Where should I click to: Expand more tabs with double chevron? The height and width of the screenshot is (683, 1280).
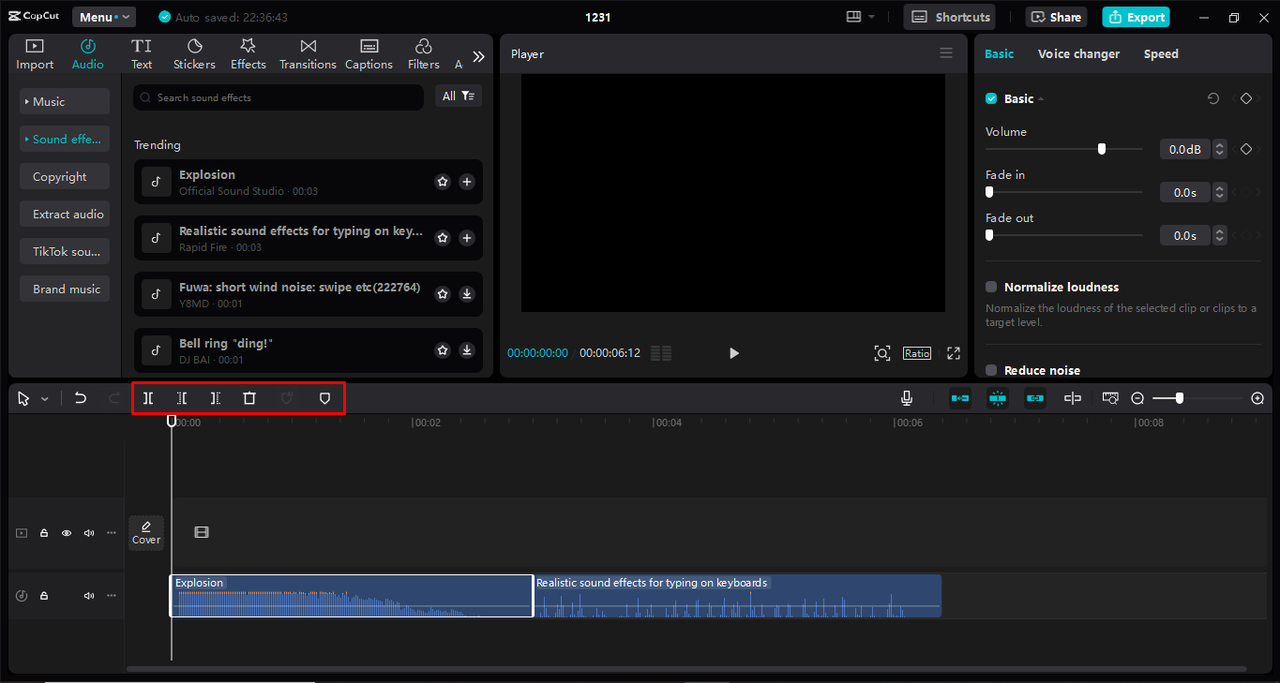click(x=478, y=57)
